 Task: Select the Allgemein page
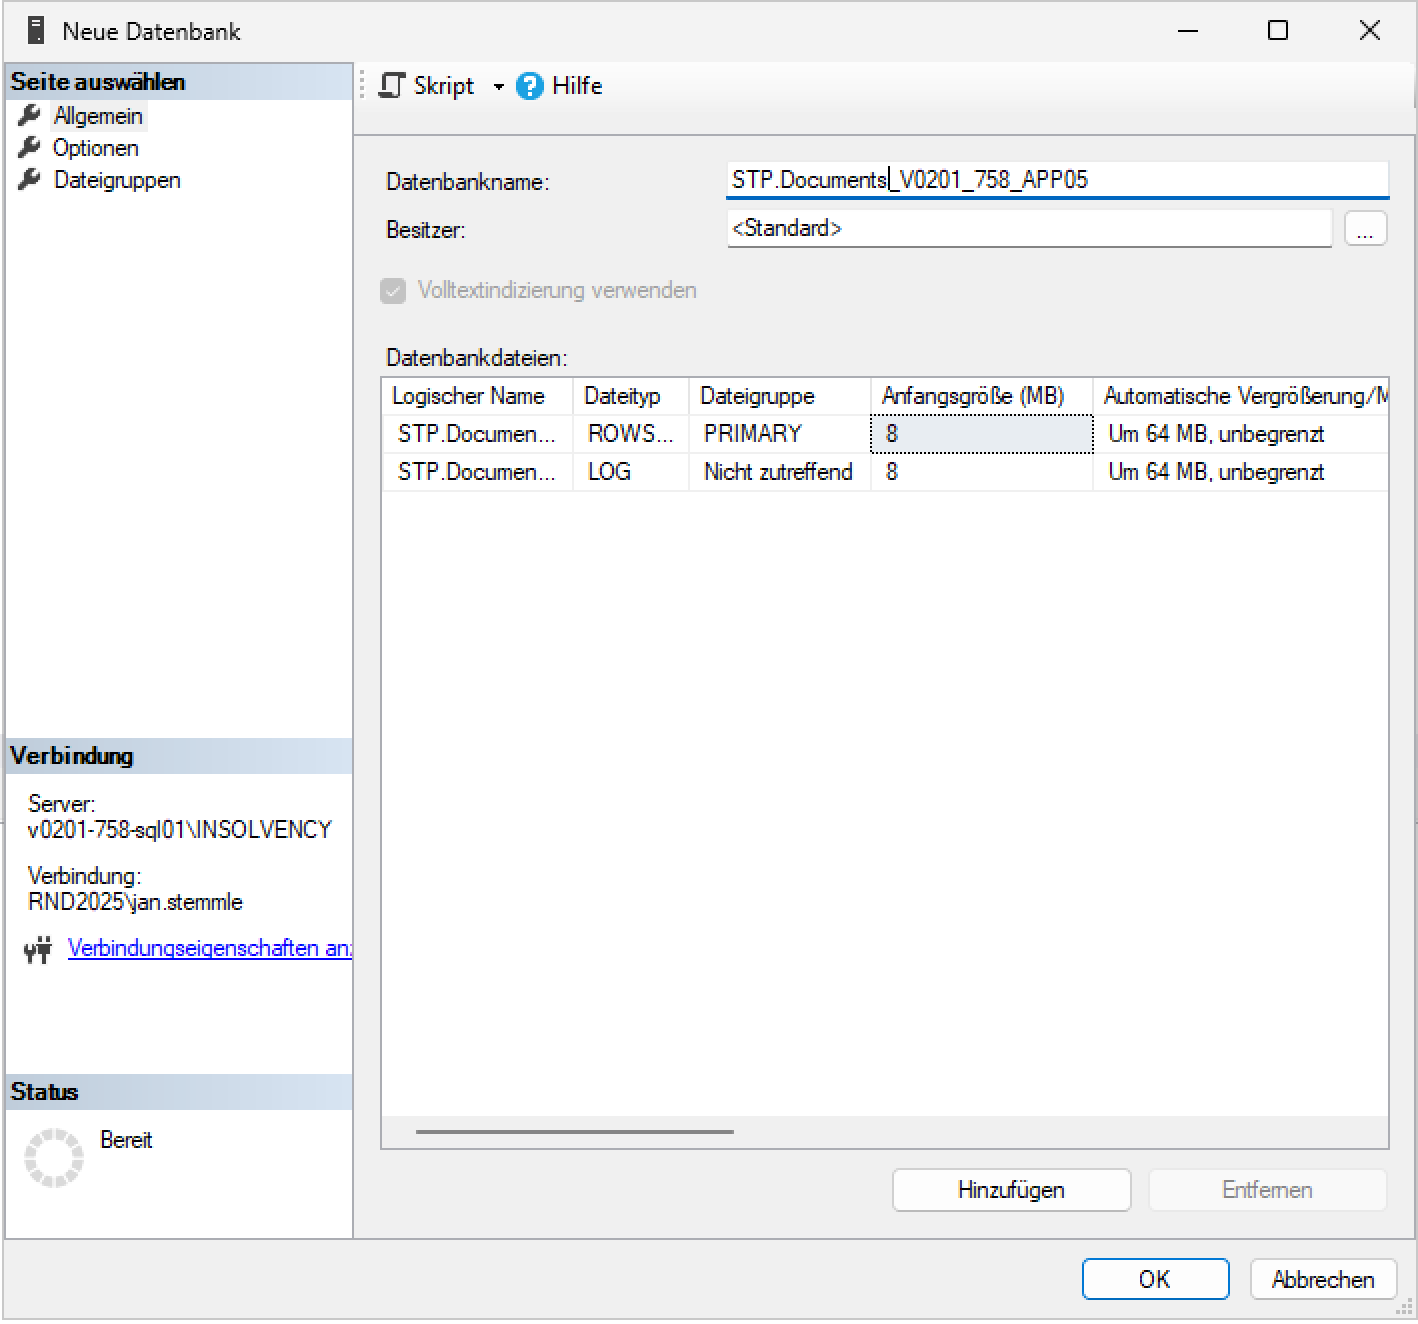98,116
